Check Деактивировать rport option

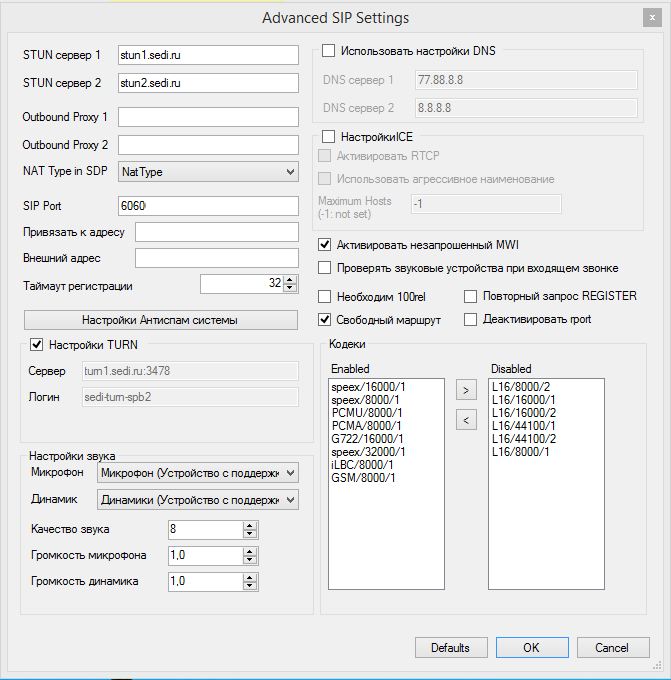point(471,319)
